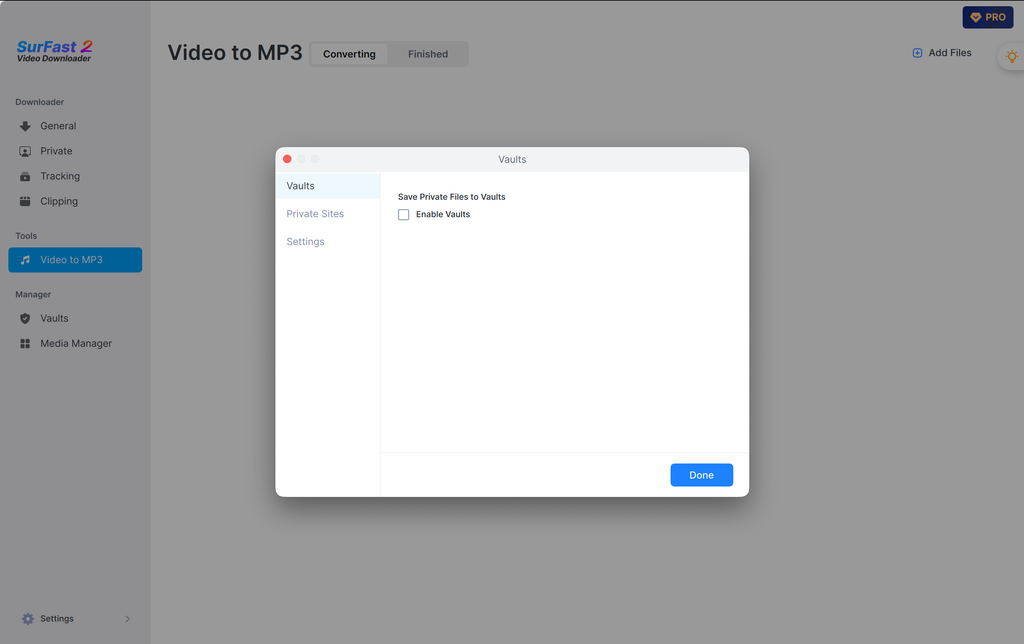Select Vaults tab in dialog sidebar
The image size is (1024, 644).
coord(328,186)
